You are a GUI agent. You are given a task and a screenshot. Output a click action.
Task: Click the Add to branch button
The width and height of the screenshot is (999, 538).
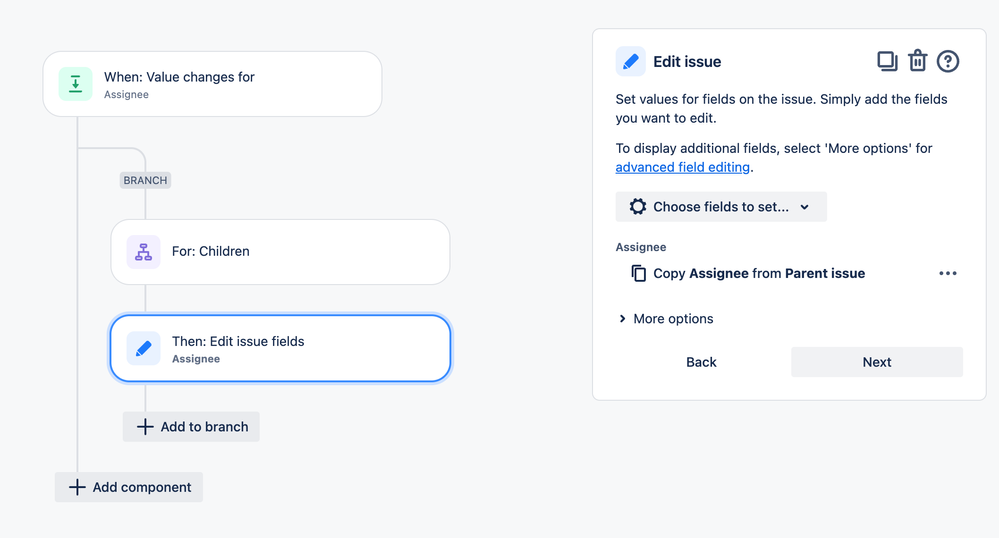click(x=191, y=427)
